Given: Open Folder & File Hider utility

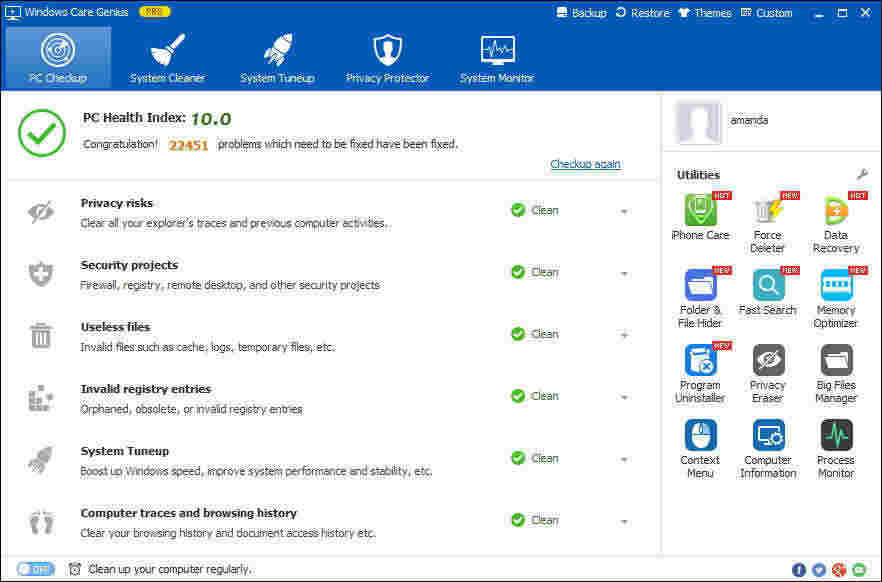Looking at the screenshot, I should click(700, 298).
